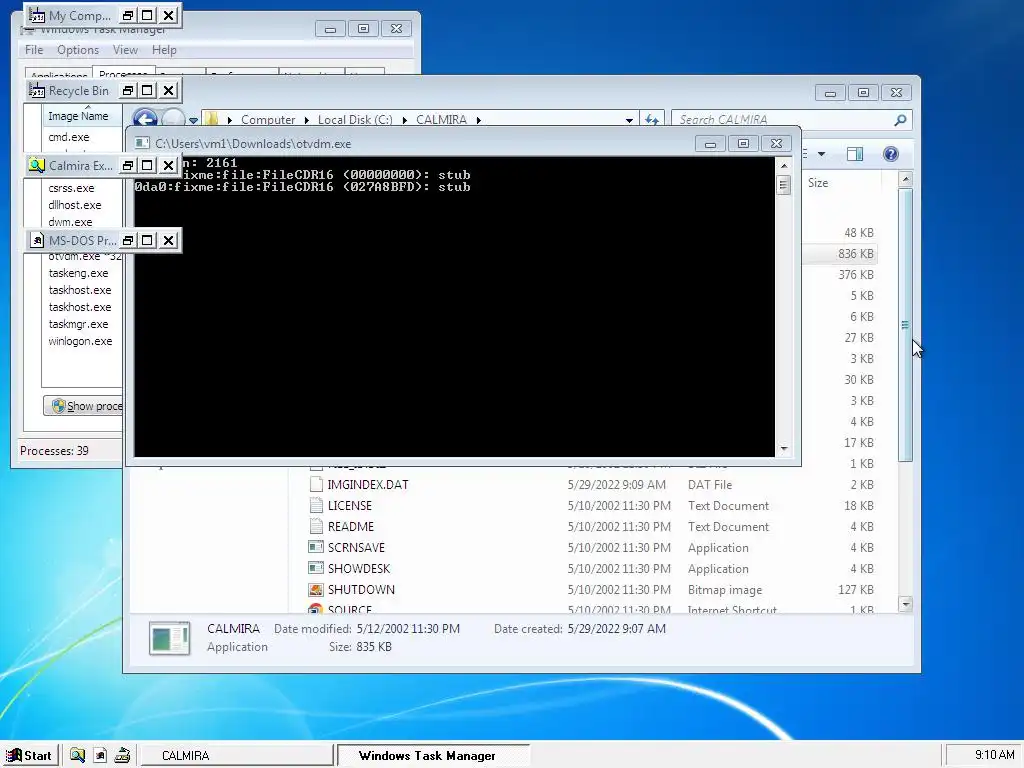Select taskmgr.exe process row

click(78, 324)
